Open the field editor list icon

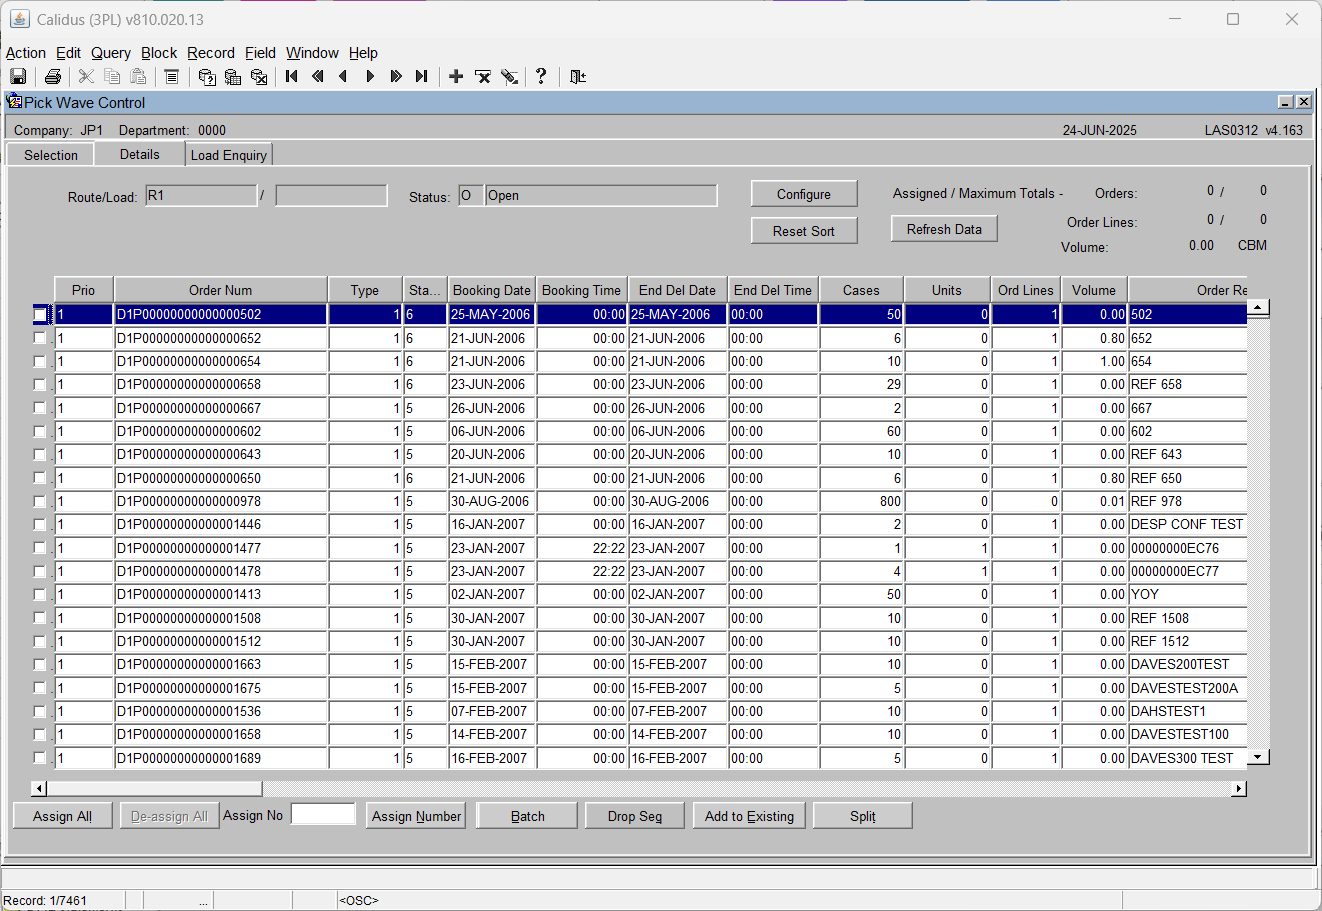[x=172, y=77]
